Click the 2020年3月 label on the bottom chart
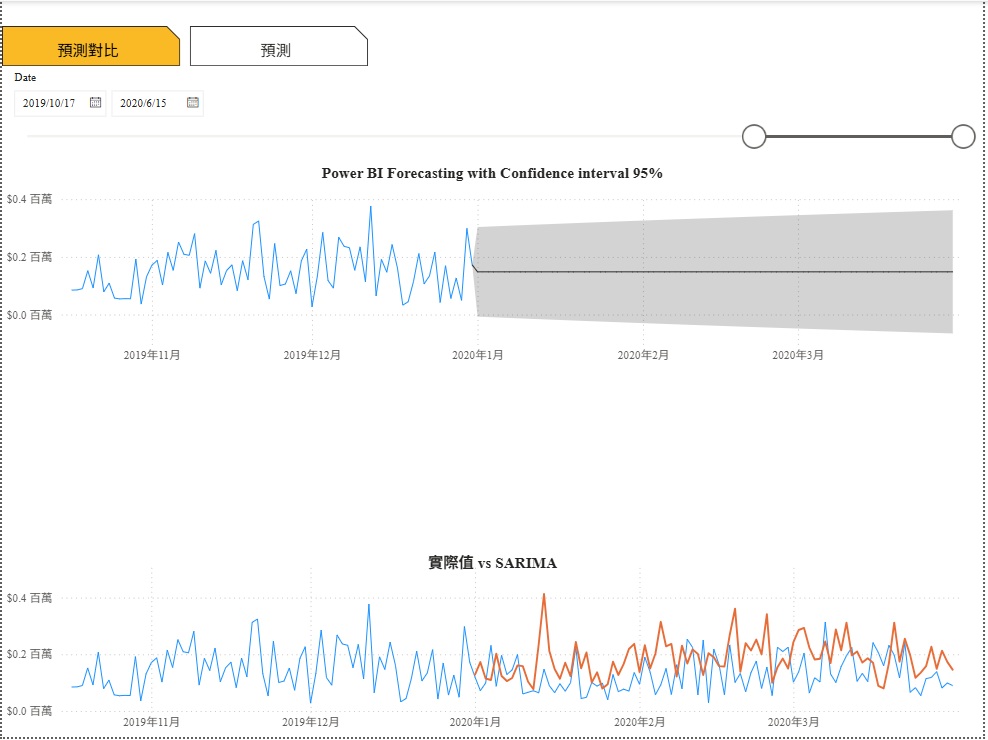988x740 pixels. 793,722
